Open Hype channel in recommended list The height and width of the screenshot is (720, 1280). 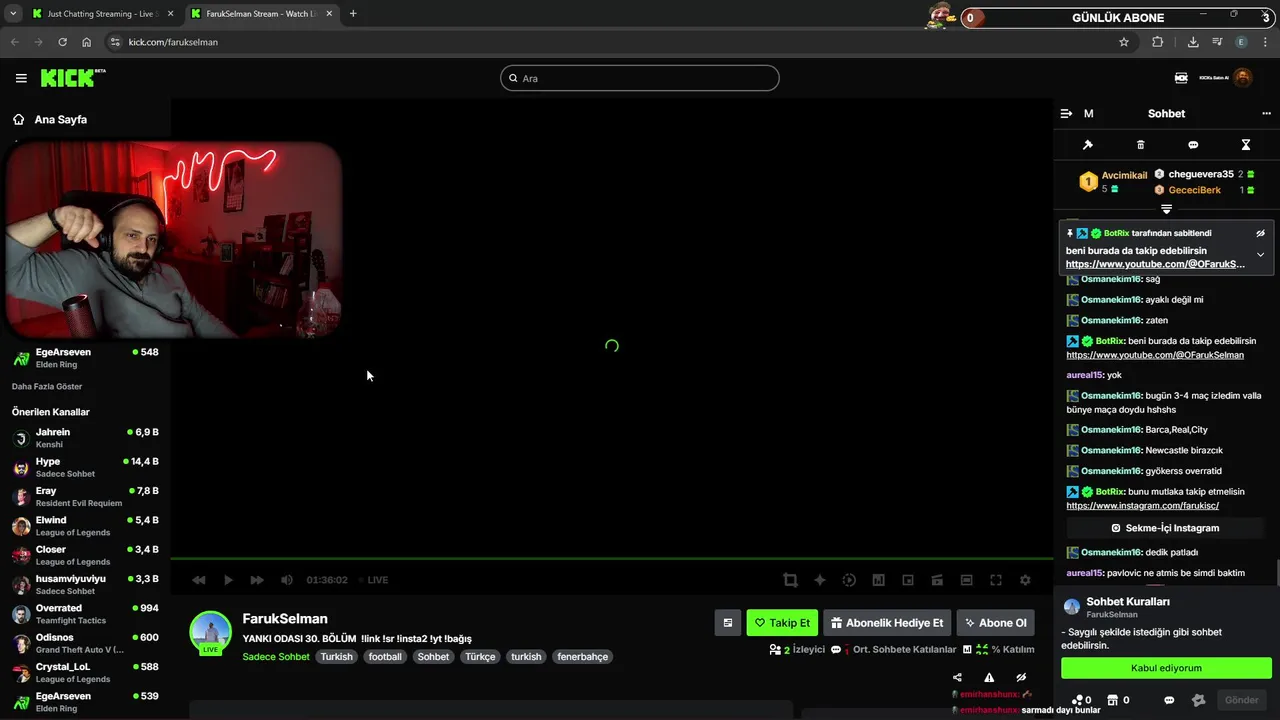[85, 467]
